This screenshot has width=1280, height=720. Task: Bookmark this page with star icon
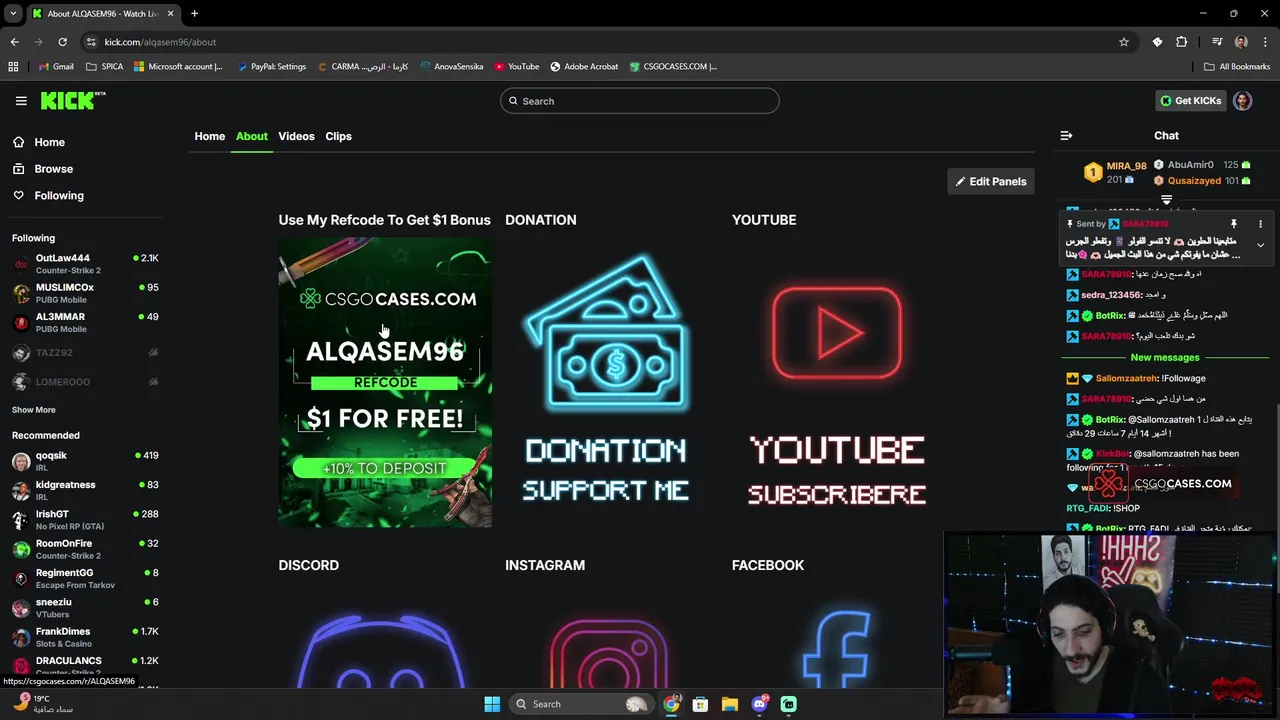[1124, 42]
